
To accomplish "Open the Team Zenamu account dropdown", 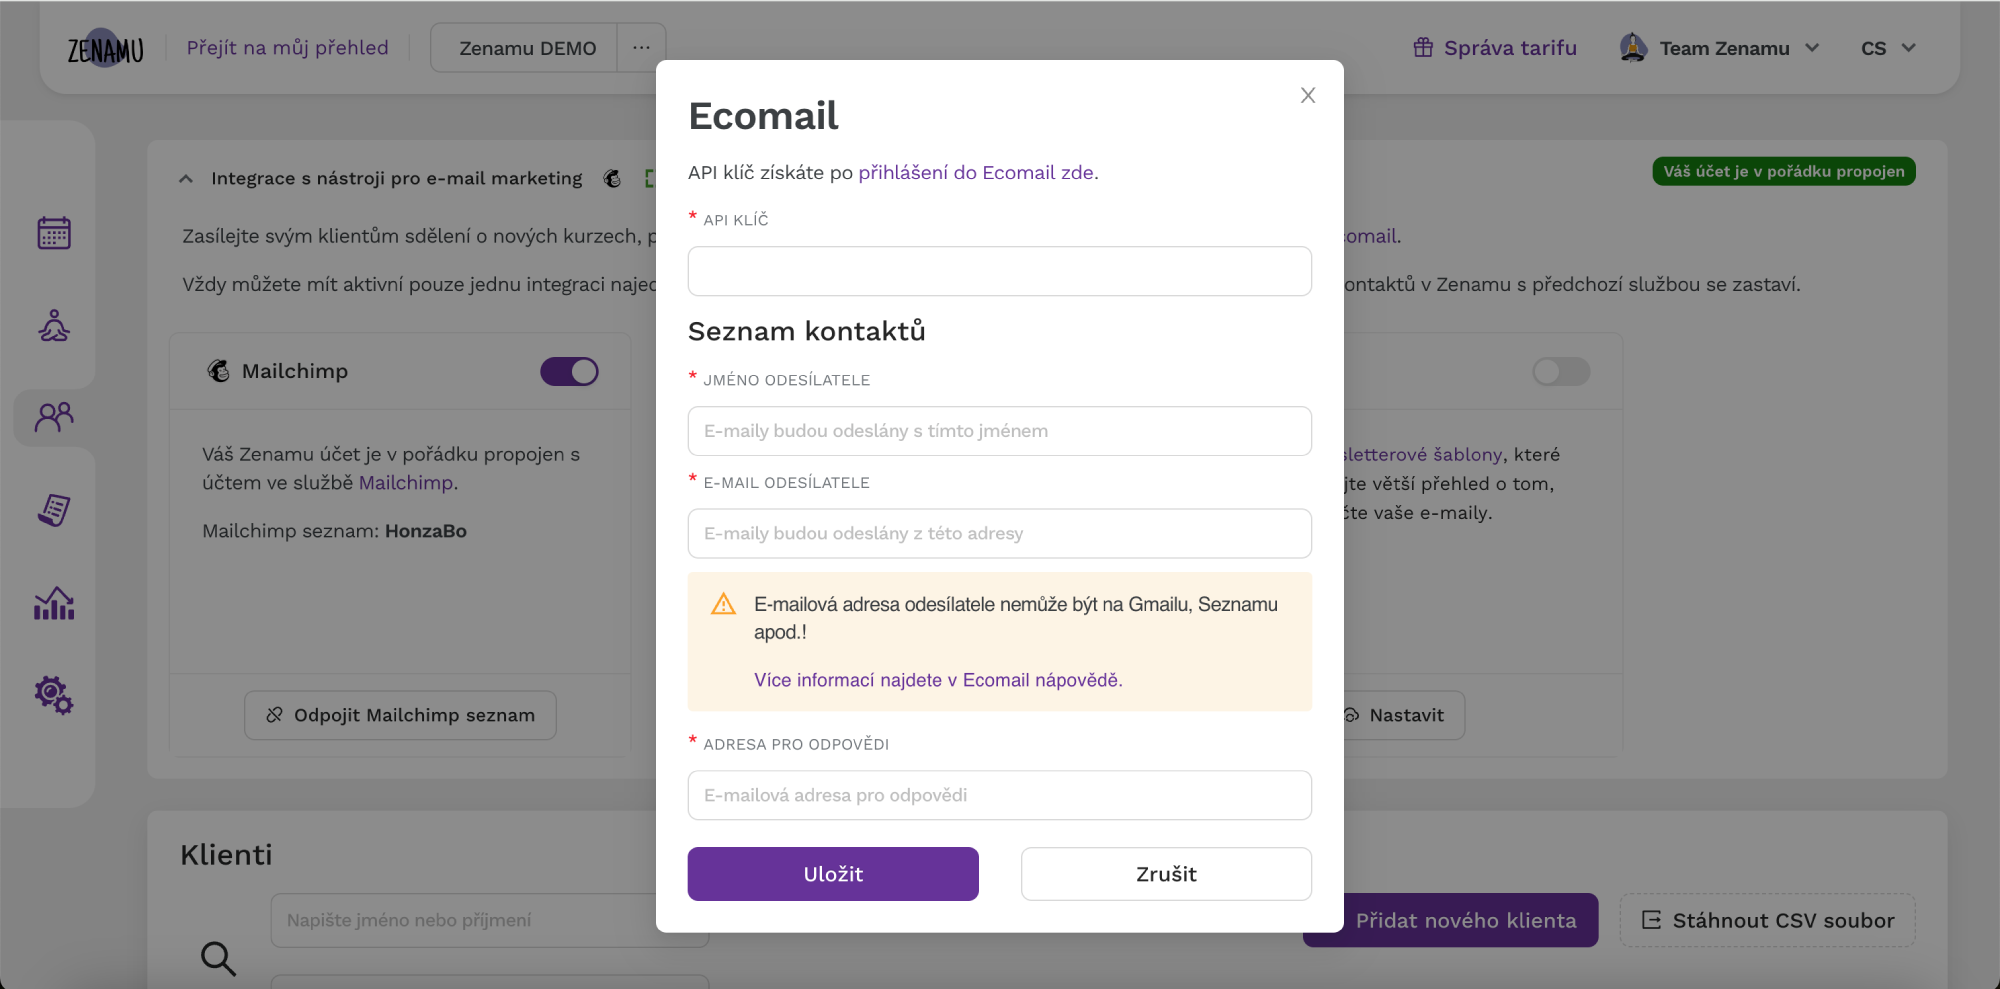I will pyautogui.click(x=1719, y=48).
